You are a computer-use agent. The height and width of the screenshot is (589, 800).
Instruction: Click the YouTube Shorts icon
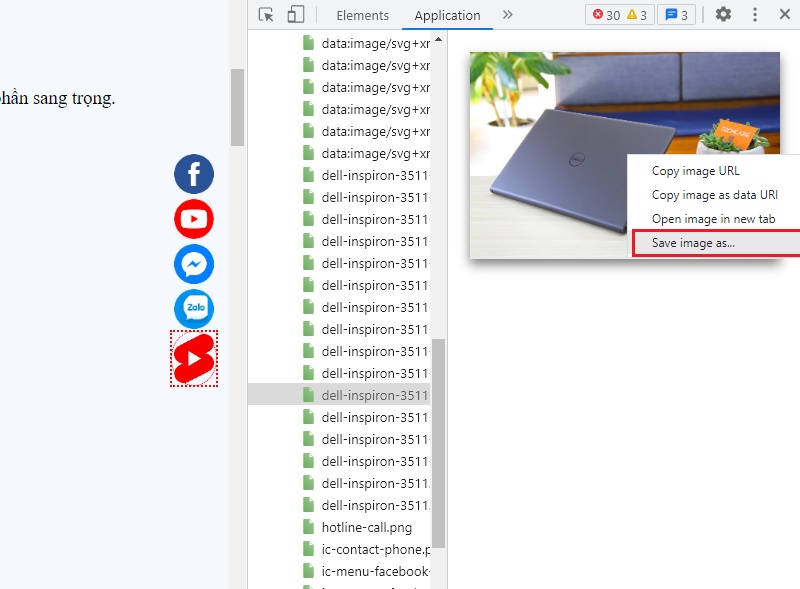(194, 358)
